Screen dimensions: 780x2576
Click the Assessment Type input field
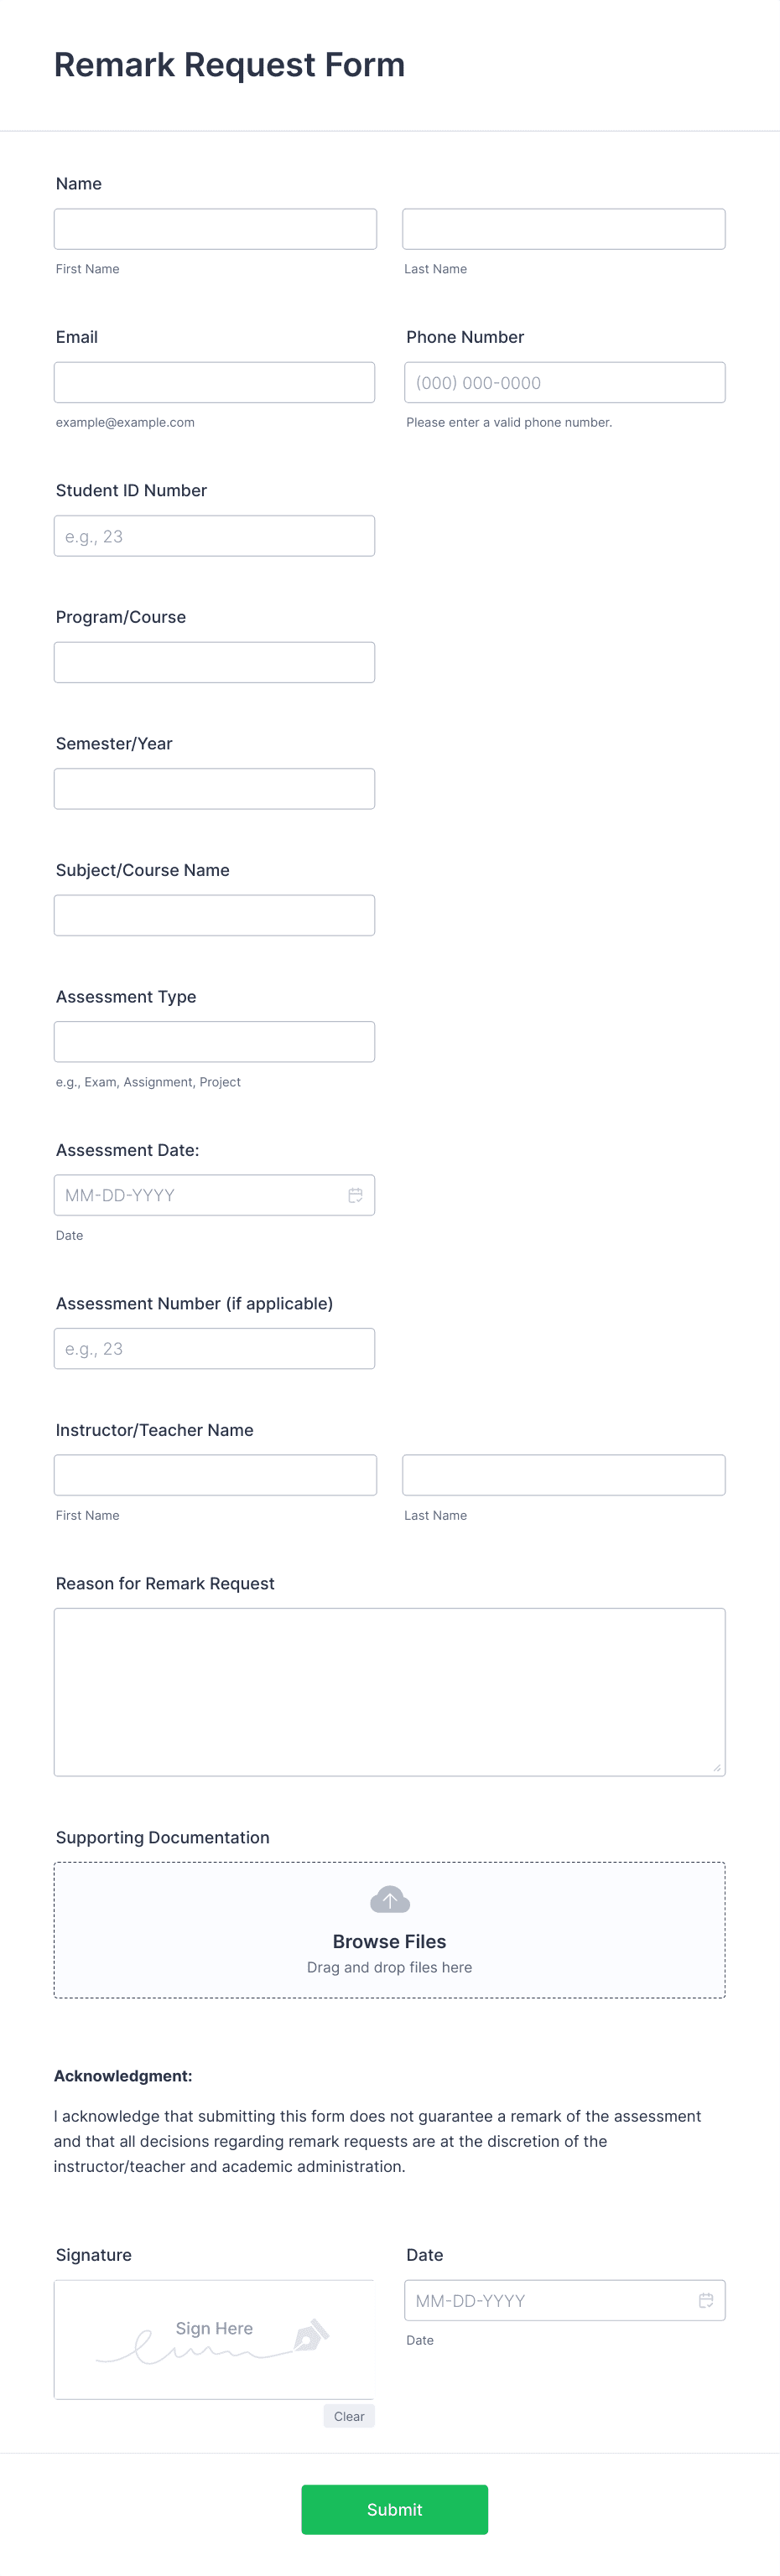click(215, 1041)
